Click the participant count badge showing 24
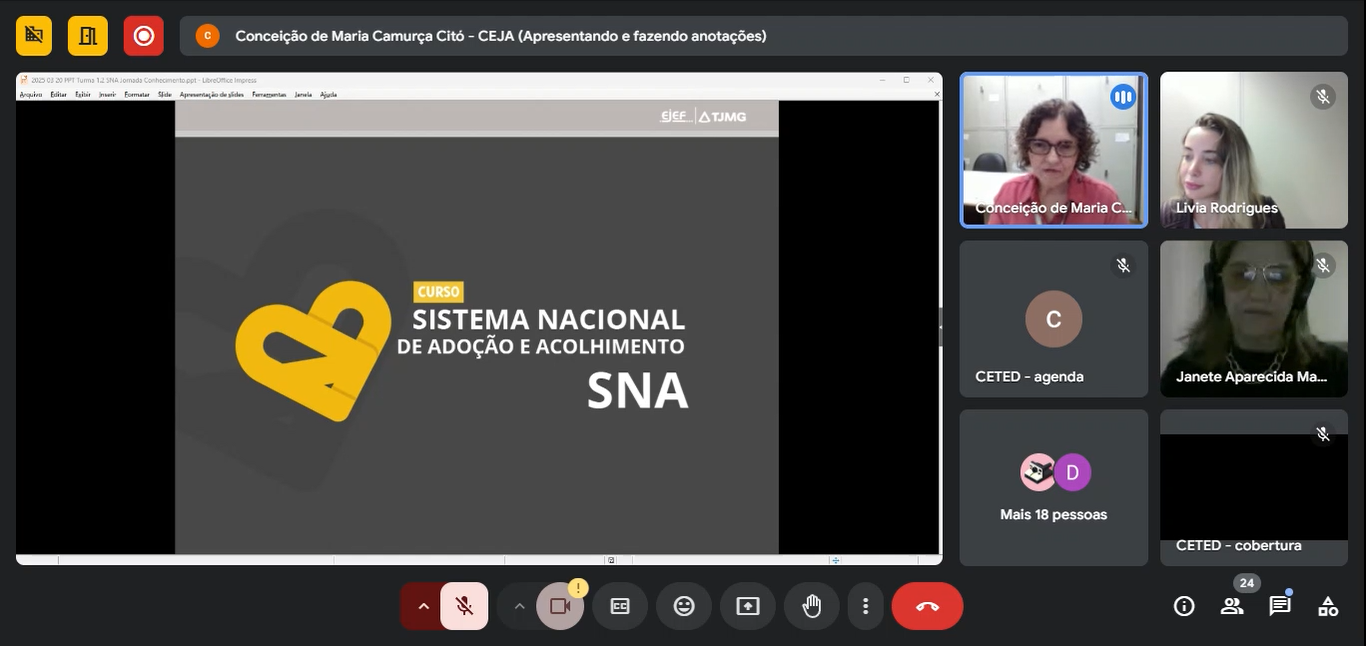 click(x=1246, y=583)
